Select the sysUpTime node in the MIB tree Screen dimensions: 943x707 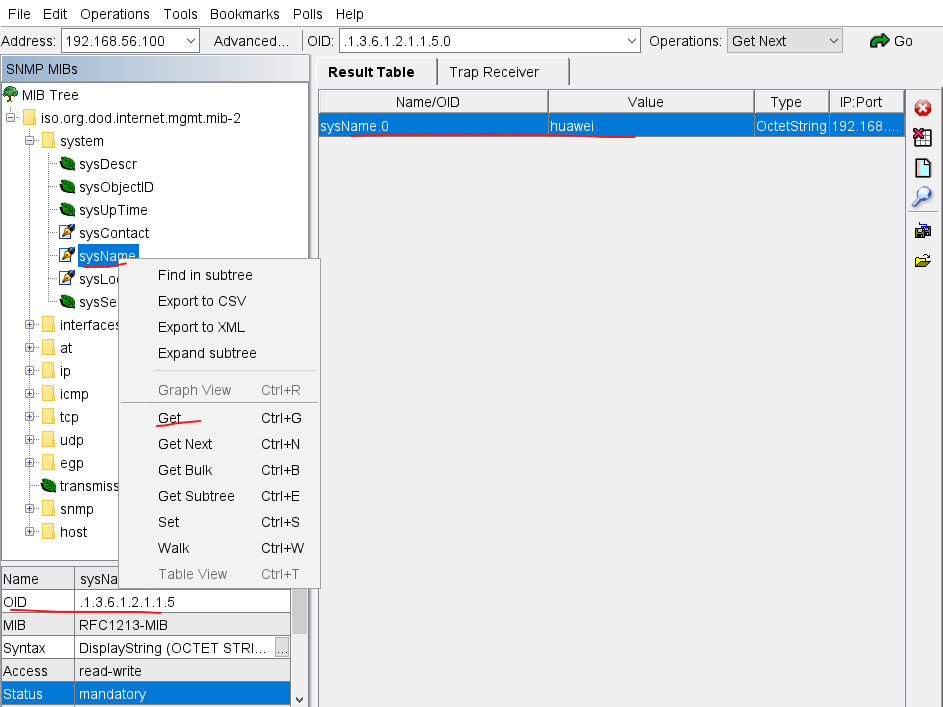(x=113, y=210)
